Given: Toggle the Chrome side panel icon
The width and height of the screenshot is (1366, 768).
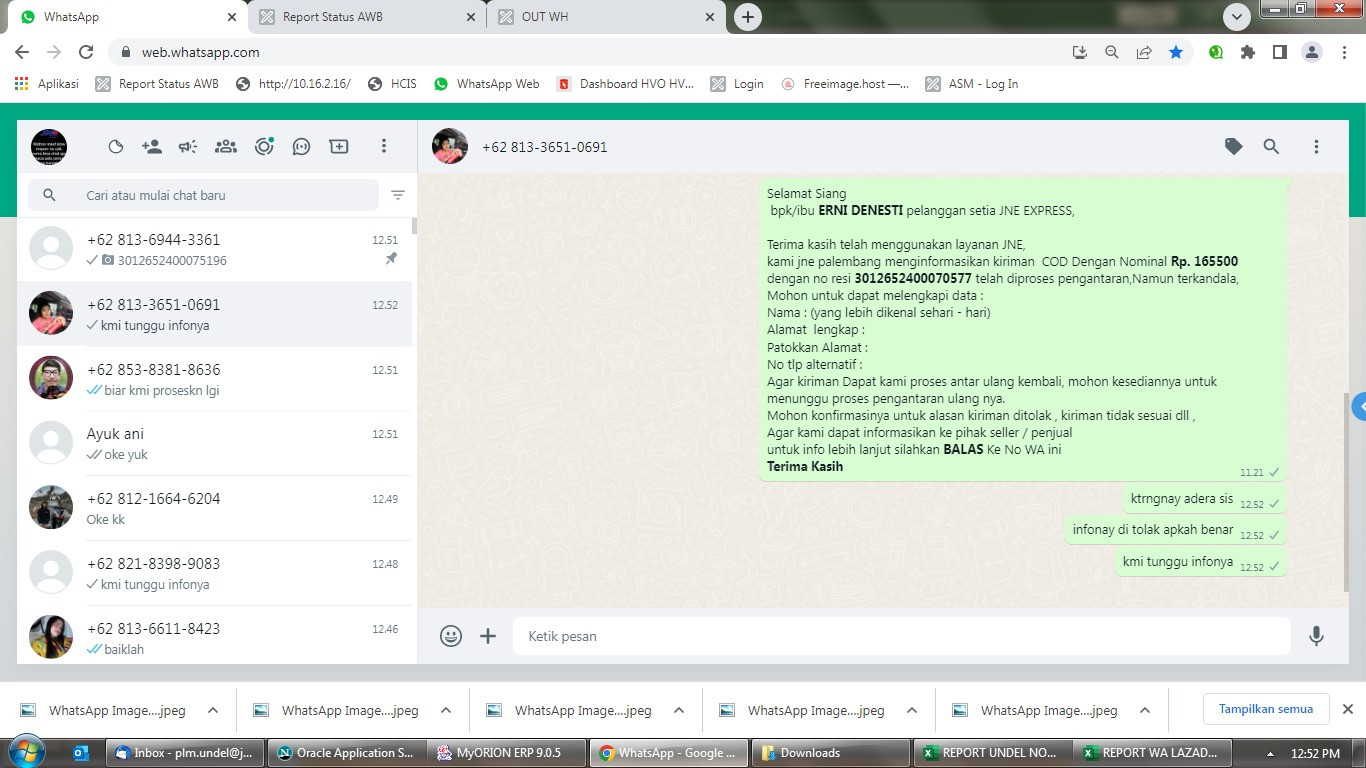Looking at the screenshot, I should click(1279, 52).
